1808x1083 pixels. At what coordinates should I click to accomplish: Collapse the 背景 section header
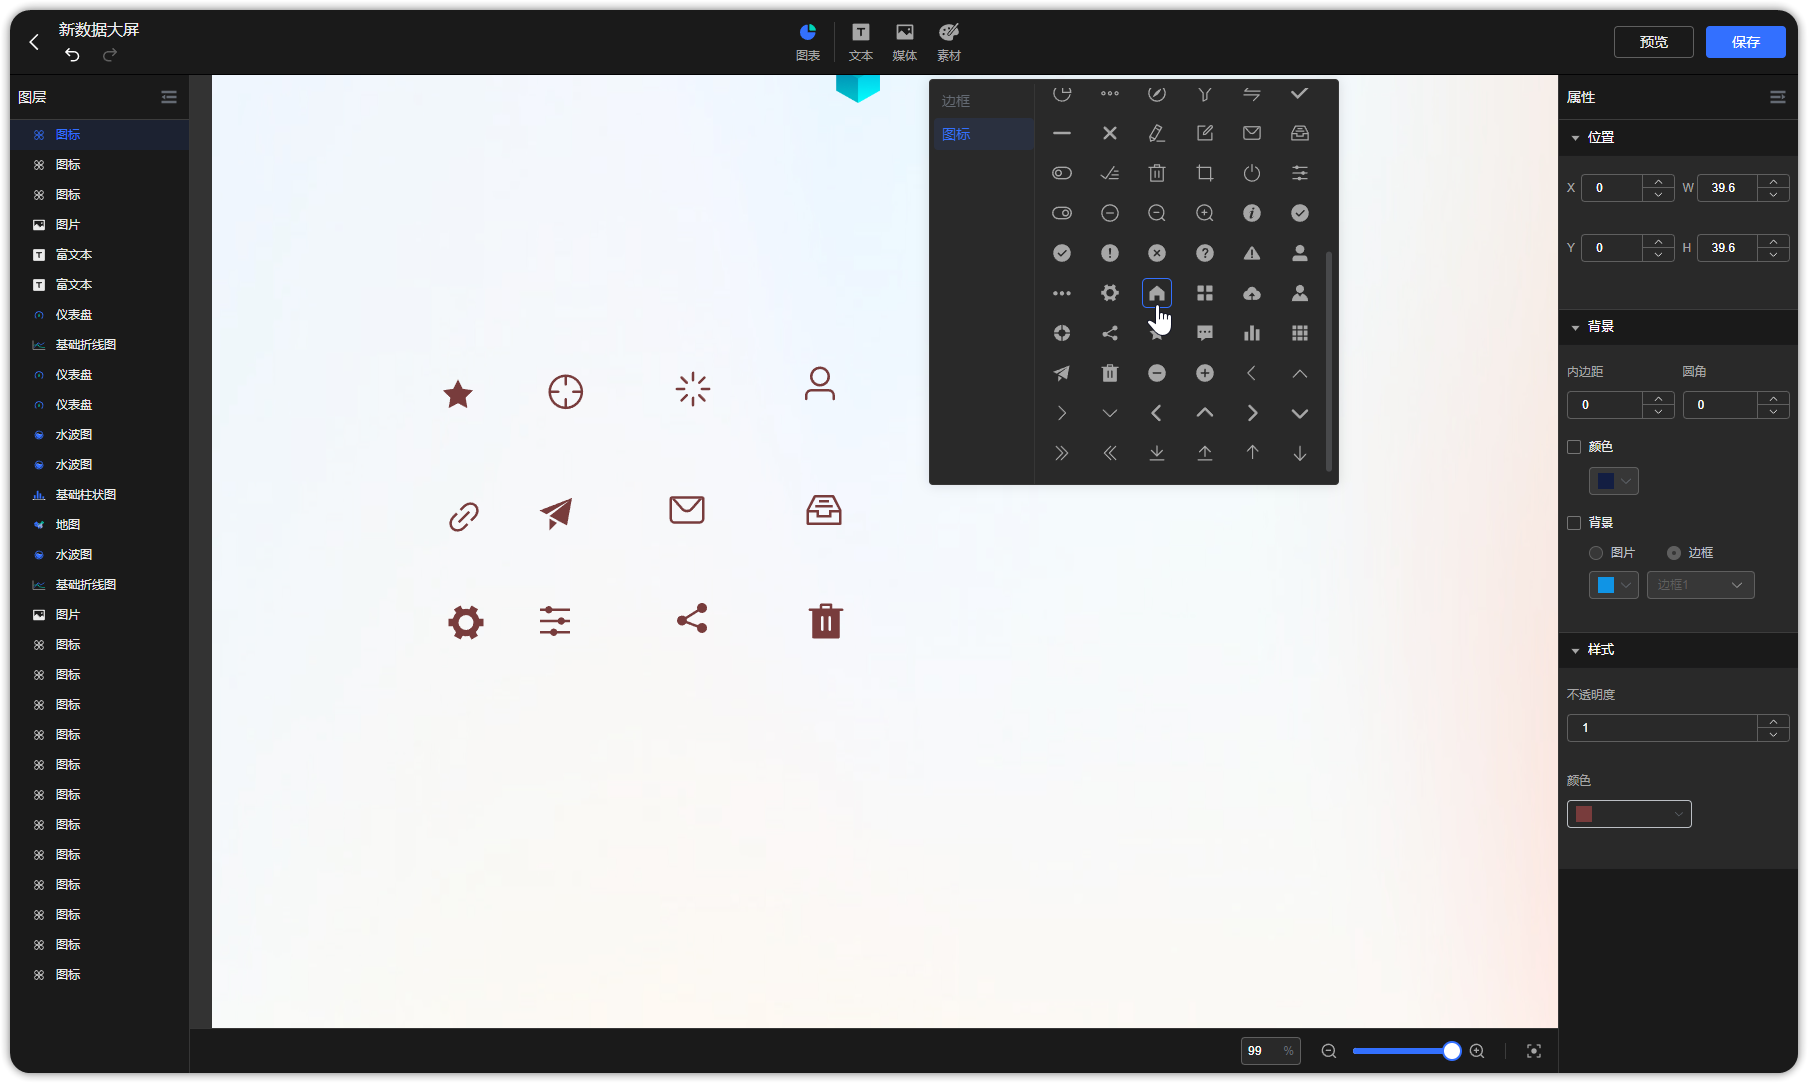(1575, 328)
